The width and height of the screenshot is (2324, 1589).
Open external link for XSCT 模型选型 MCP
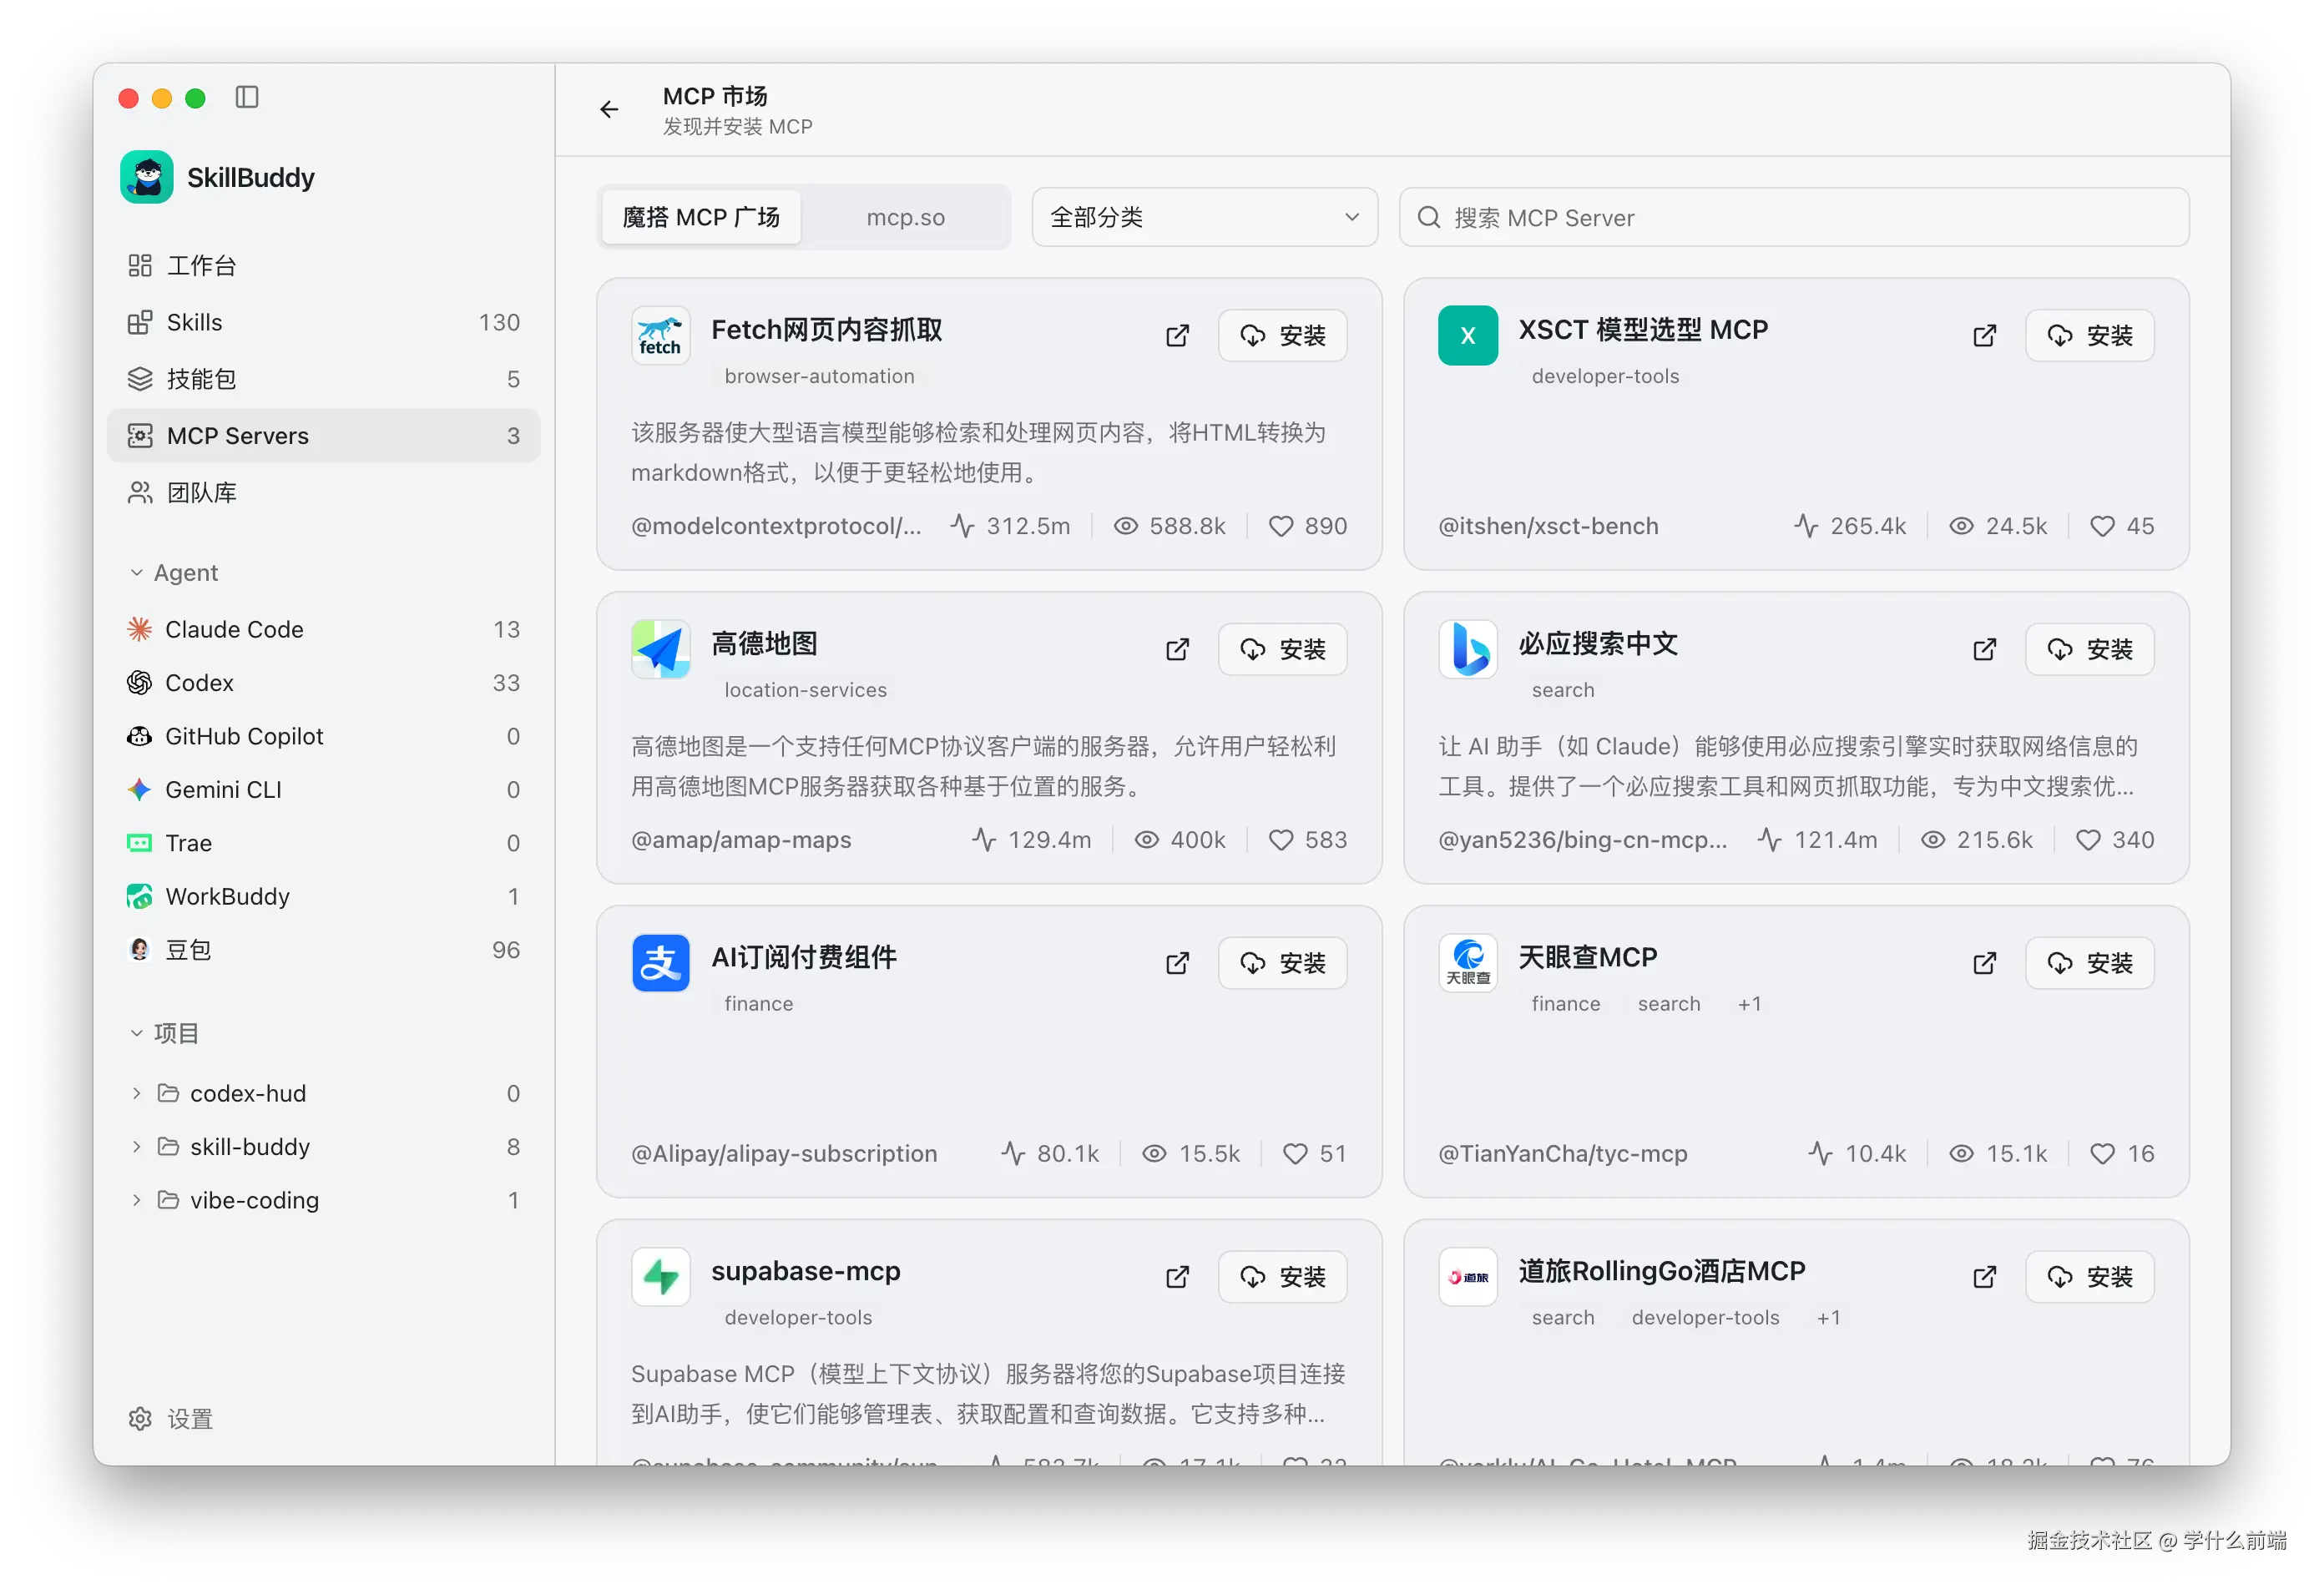click(1985, 335)
